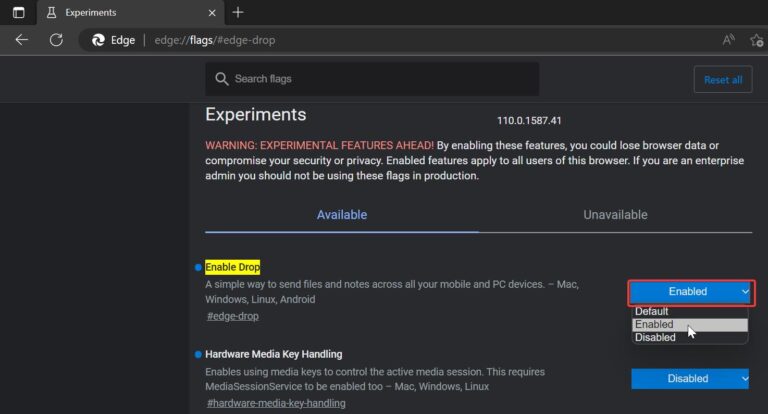Reload the page with refresh icon

[56, 40]
